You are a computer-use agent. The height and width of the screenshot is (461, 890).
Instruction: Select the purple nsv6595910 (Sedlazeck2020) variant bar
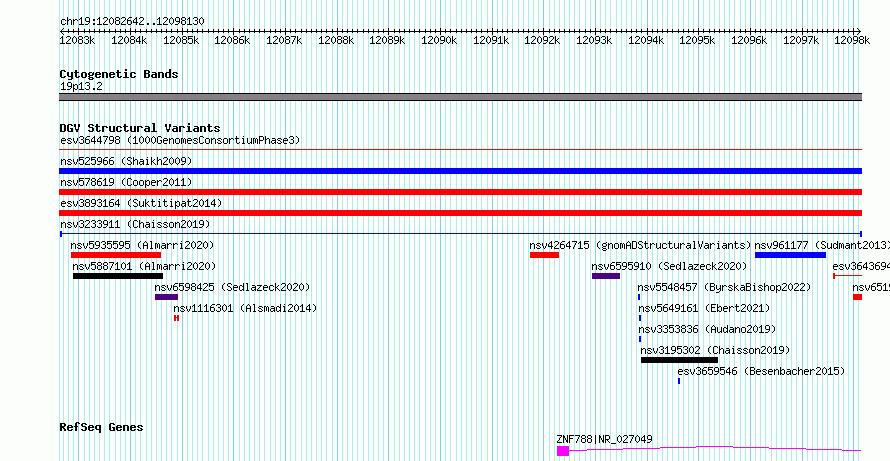(x=606, y=276)
